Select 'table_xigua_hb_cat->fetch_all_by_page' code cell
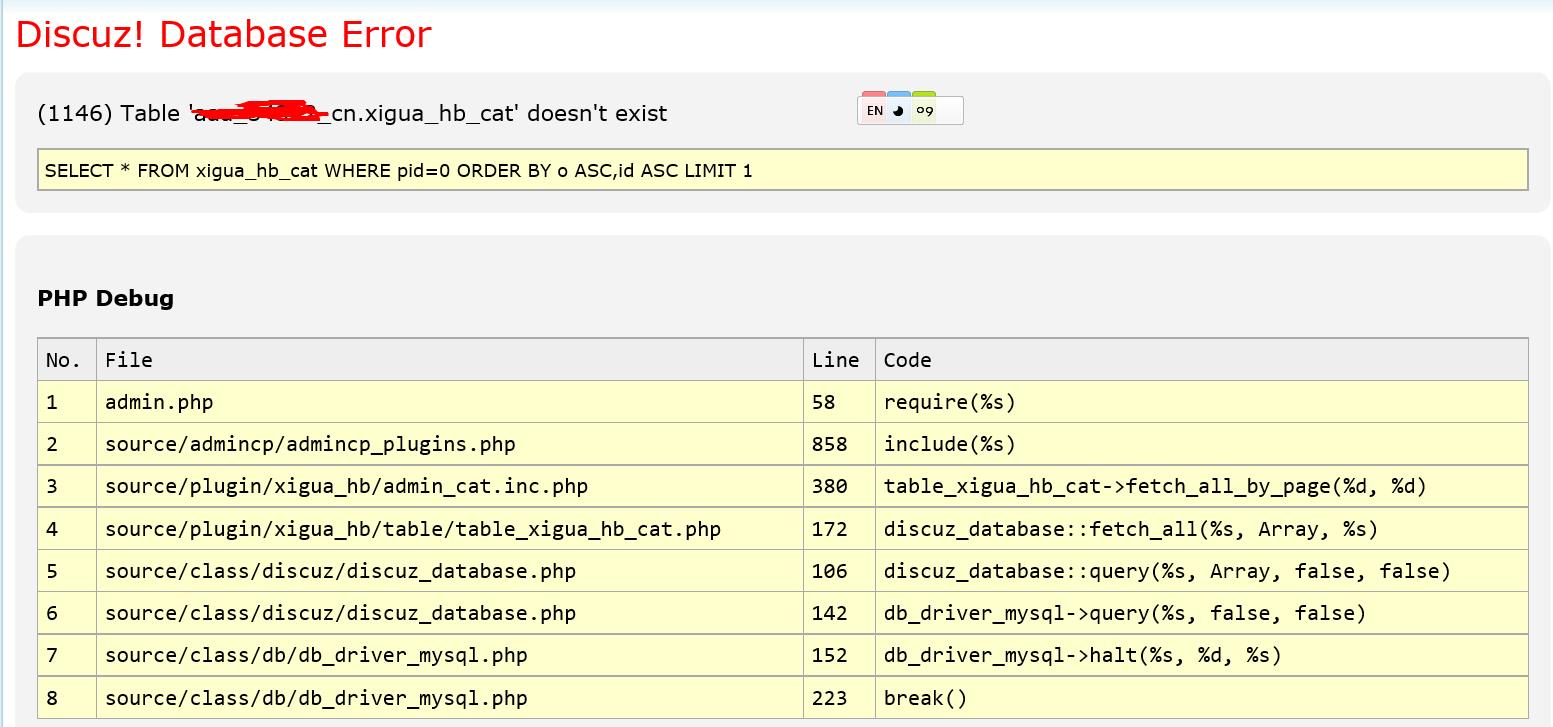The width and height of the screenshot is (1553, 727). pos(1202,486)
